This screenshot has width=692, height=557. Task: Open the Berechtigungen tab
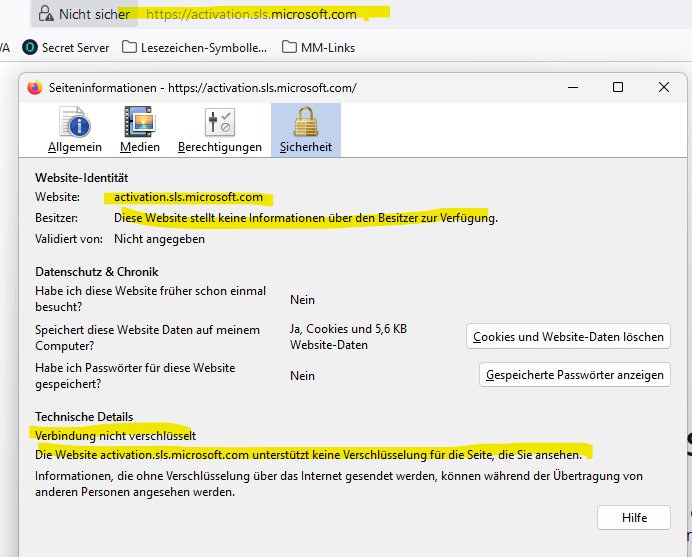(x=220, y=130)
